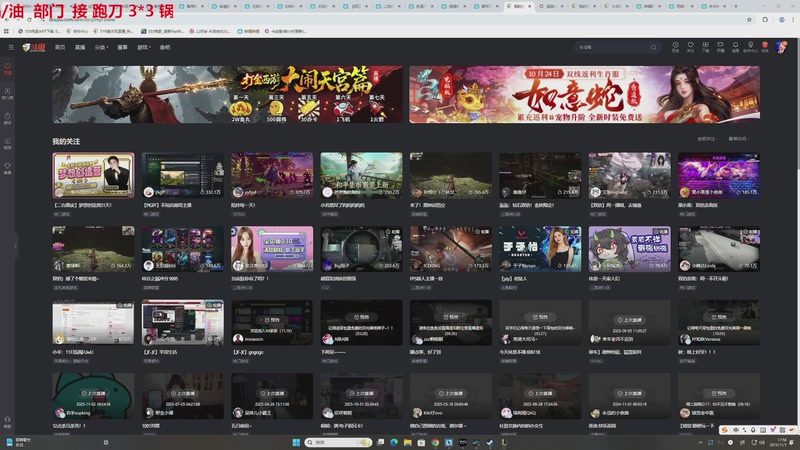This screenshot has width=800, height=450.
Task: Open the green-haired cartoon girl stream thumbnail
Action: coord(629,248)
